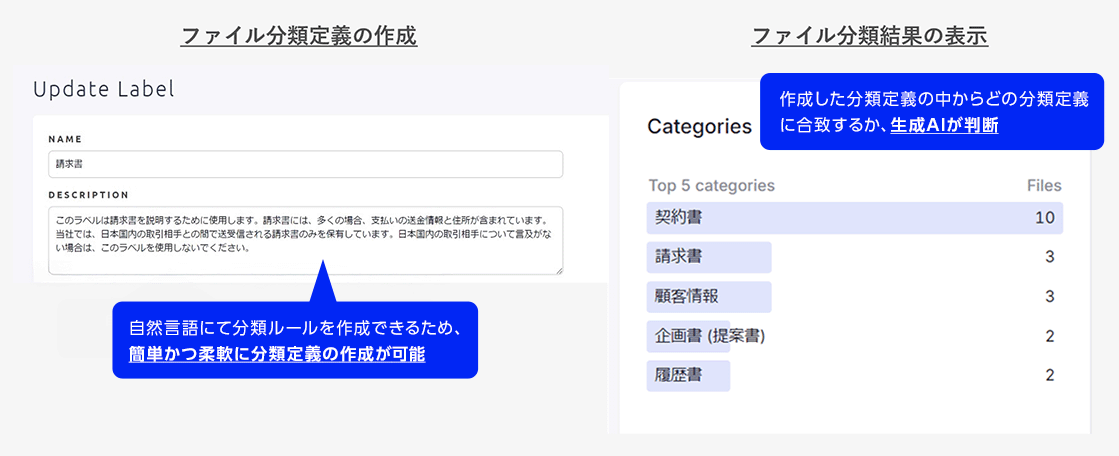Click the ファイル分類定義の作成 heading

(x=298, y=37)
